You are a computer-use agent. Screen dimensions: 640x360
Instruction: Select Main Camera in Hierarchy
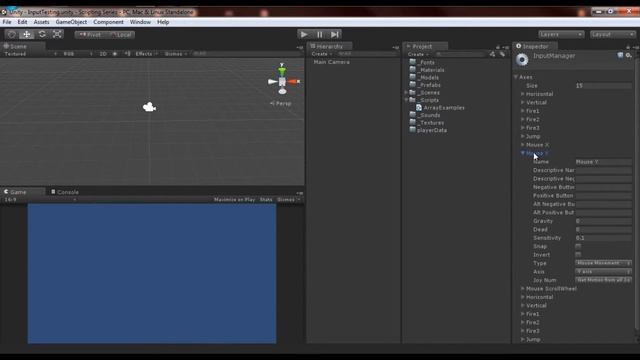tap(331, 62)
